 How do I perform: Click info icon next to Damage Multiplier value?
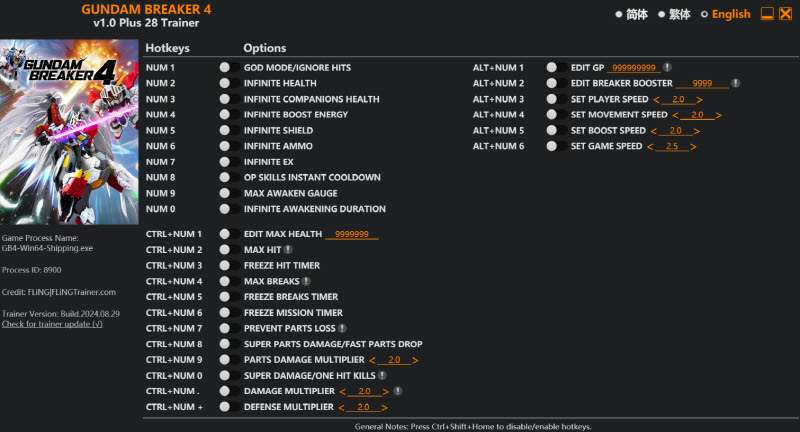(x=397, y=391)
